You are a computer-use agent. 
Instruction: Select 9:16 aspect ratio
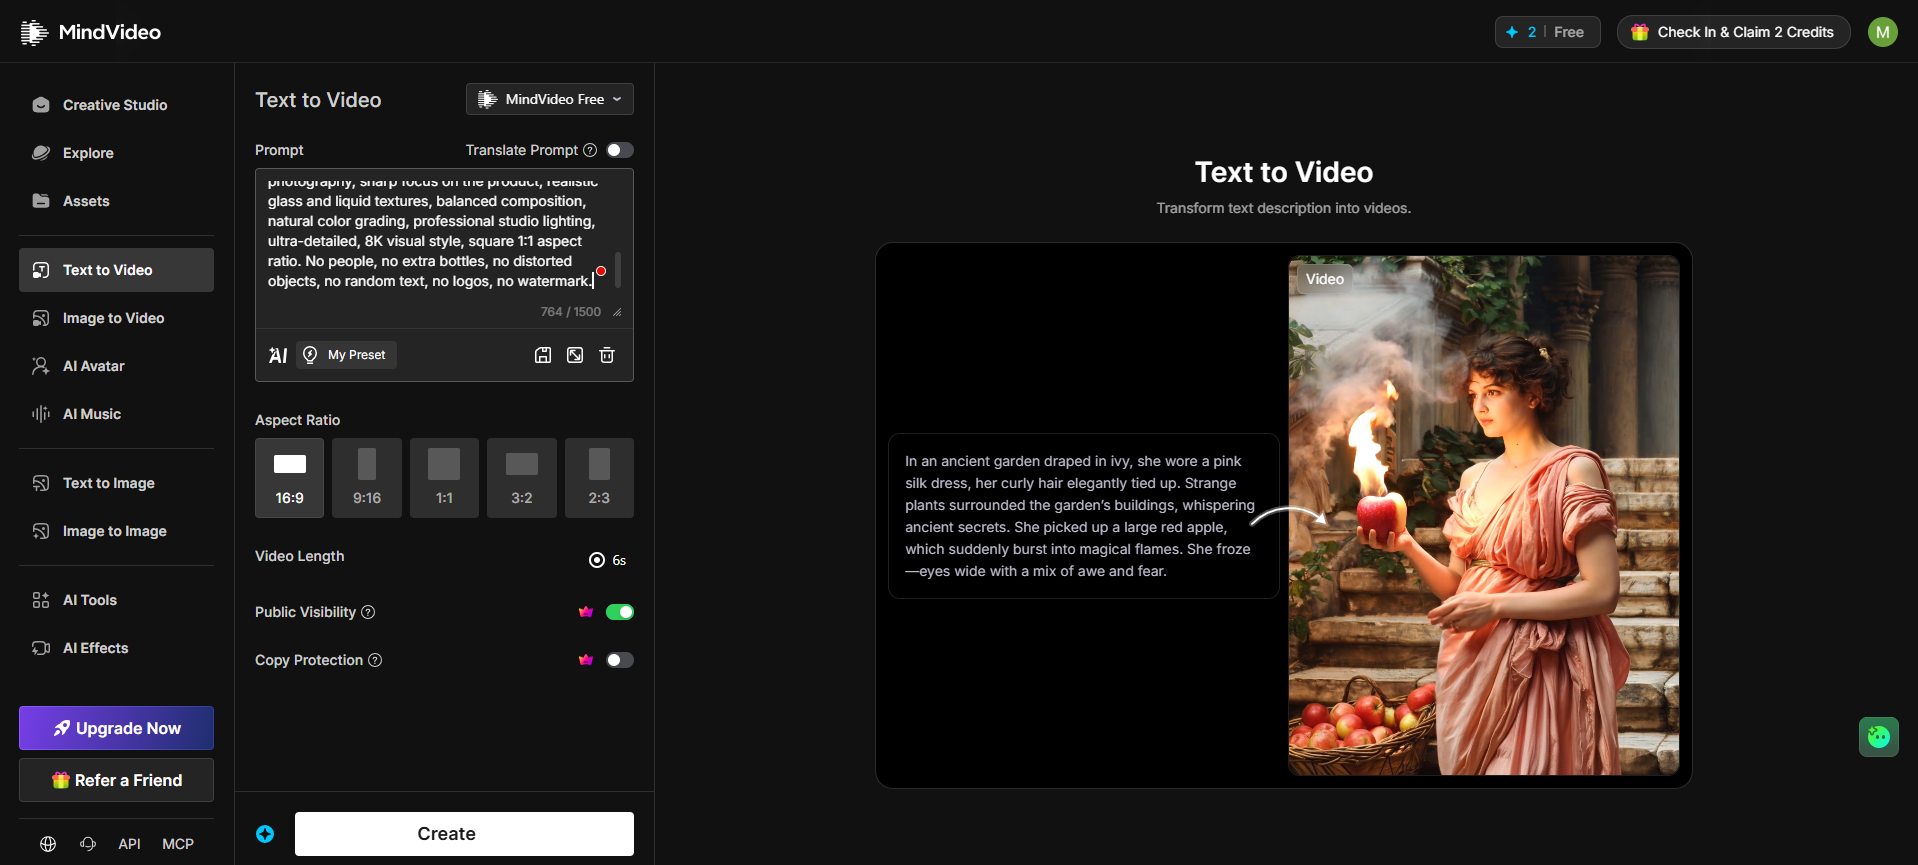(x=367, y=478)
